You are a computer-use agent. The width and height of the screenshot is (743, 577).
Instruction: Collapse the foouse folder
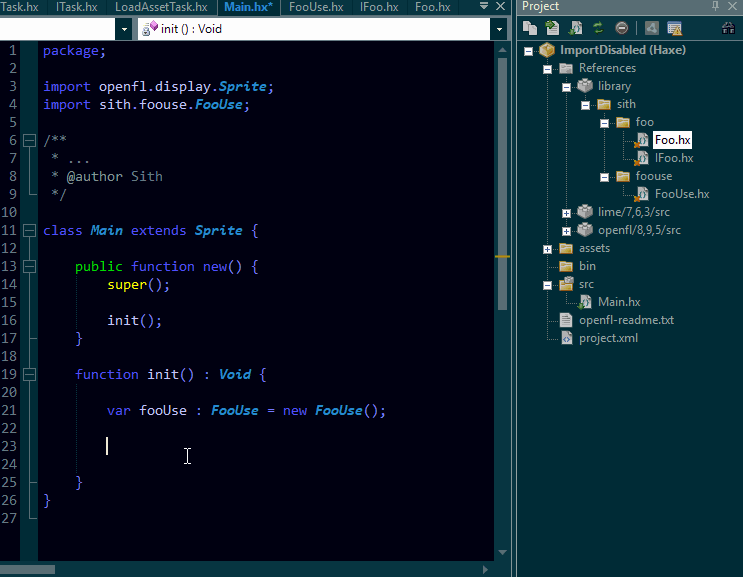pyautogui.click(x=604, y=177)
